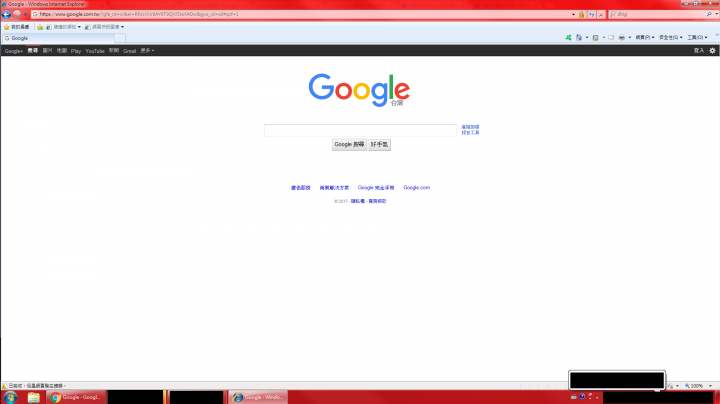Switch to Internet Explorer Google taskbar window

click(259, 398)
